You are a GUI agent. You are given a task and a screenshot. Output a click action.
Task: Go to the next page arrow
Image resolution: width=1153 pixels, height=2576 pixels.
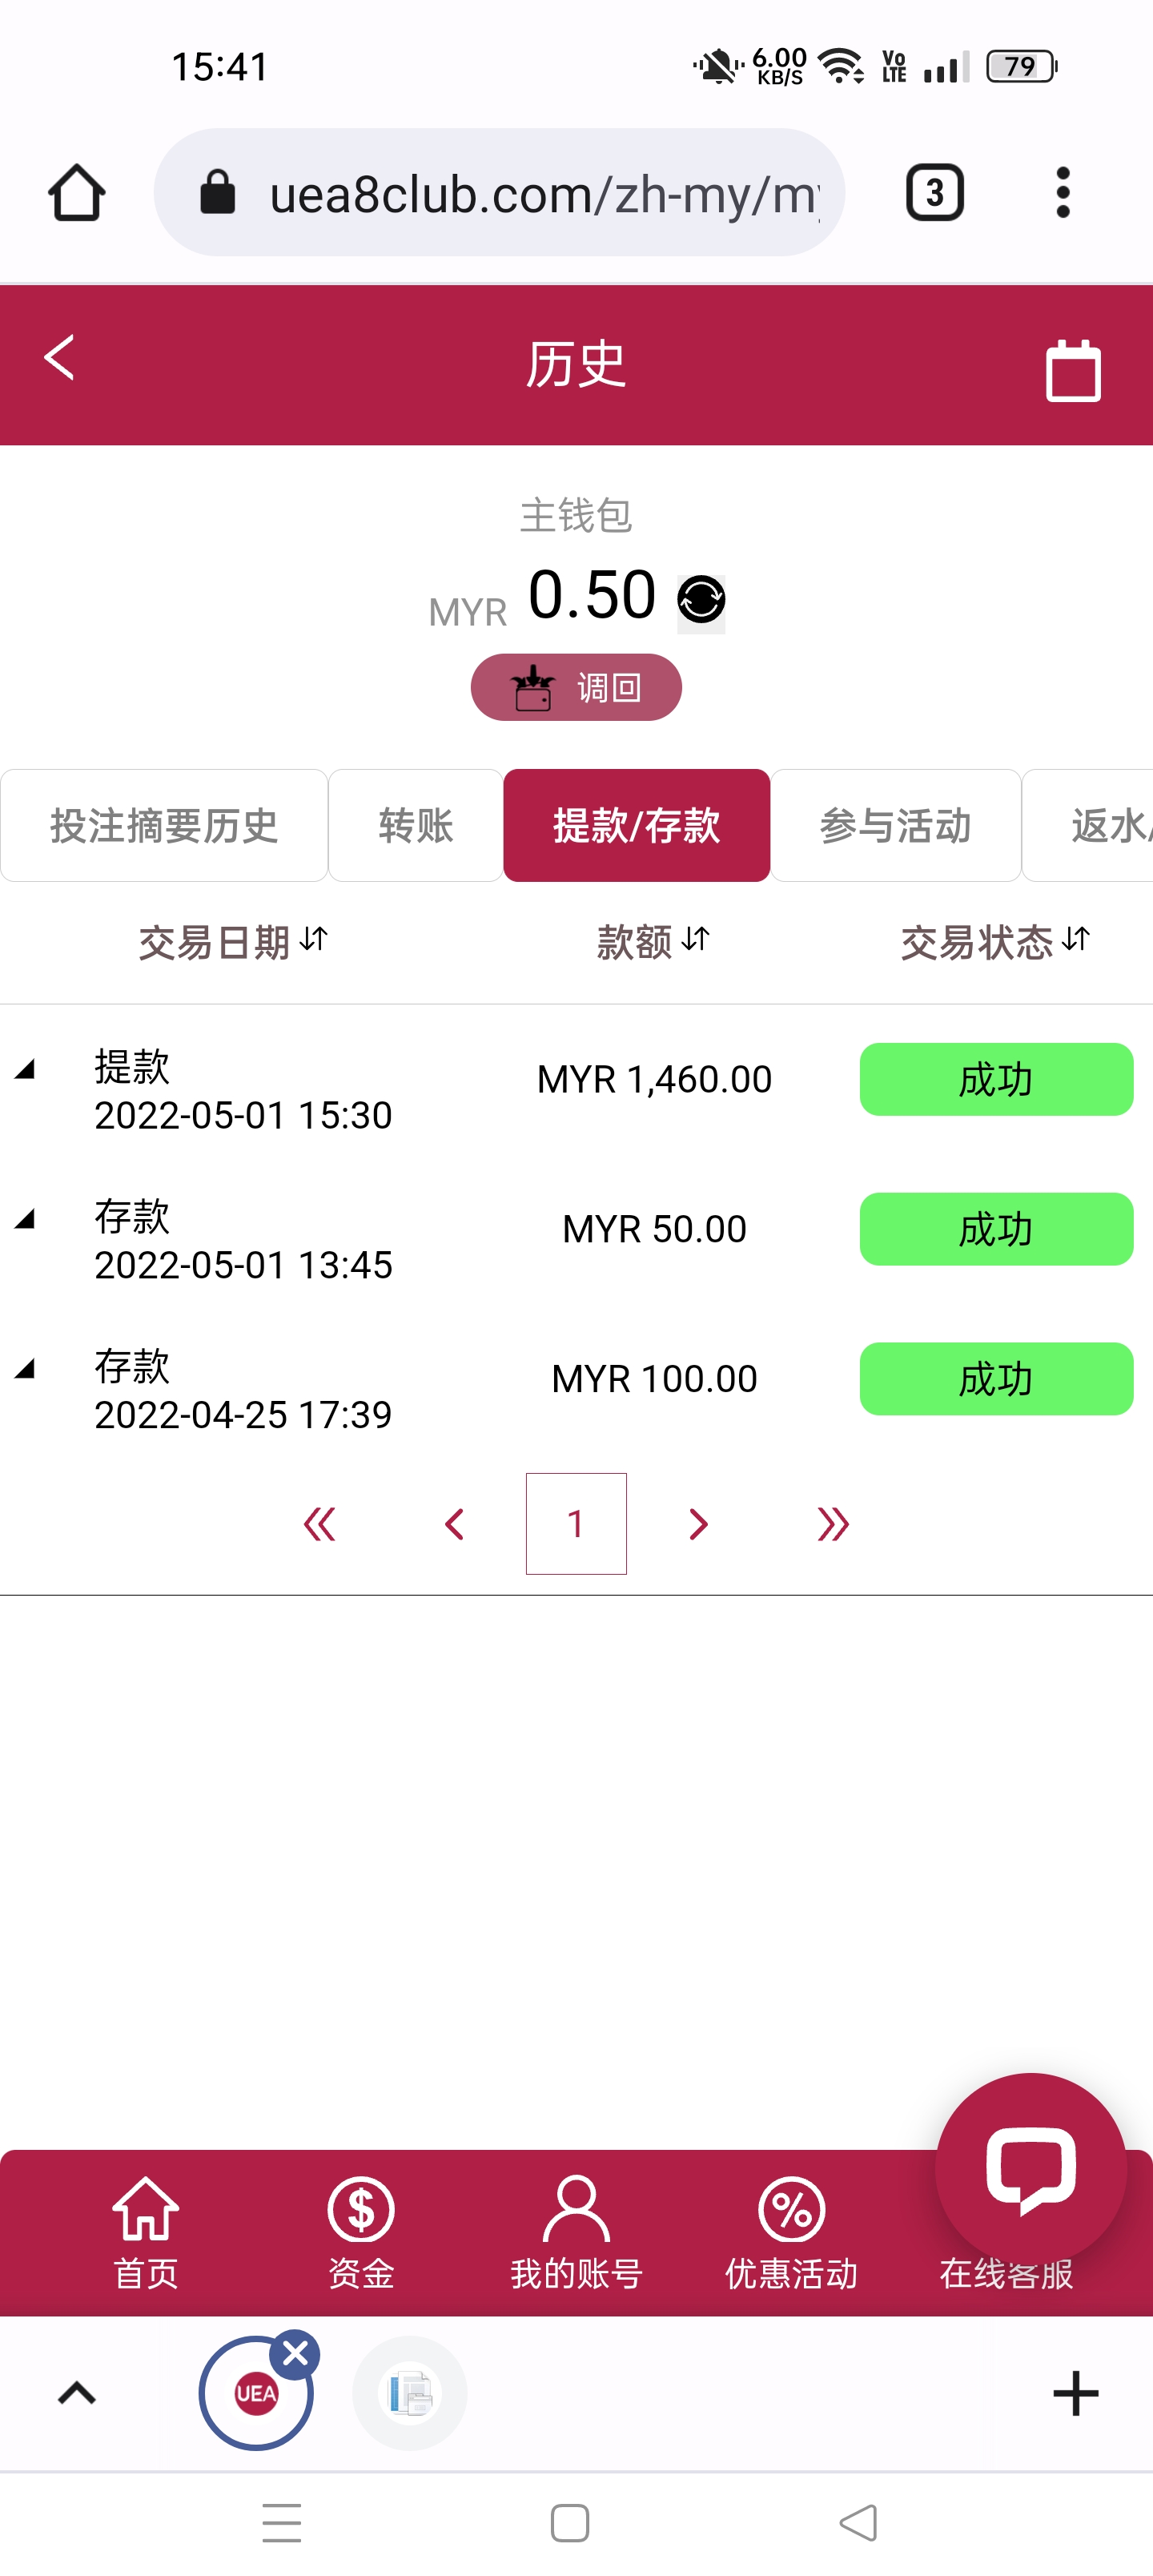(x=698, y=1524)
